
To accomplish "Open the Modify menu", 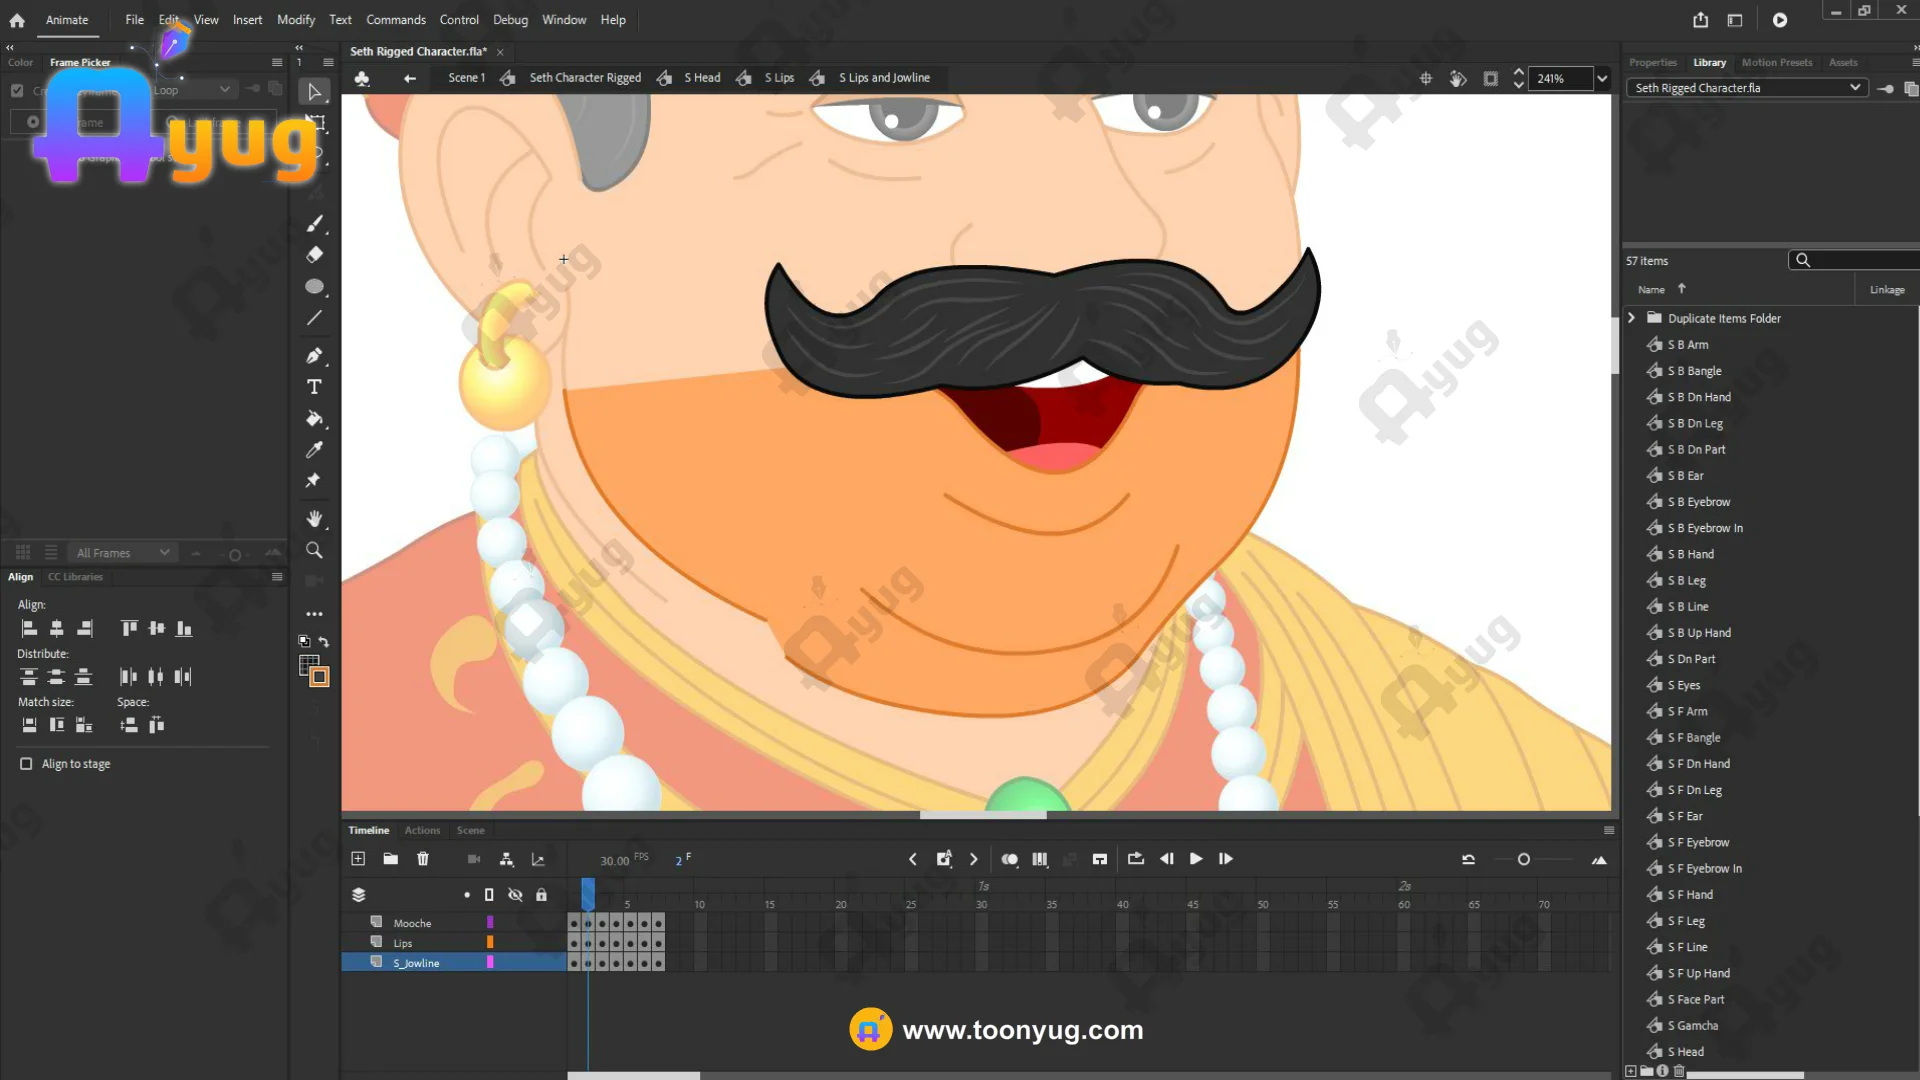I will [295, 20].
